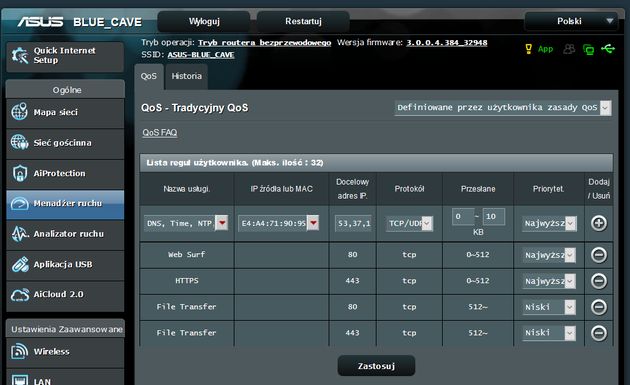Open Mapa sieci page
The width and height of the screenshot is (630, 385).
click(x=65, y=113)
